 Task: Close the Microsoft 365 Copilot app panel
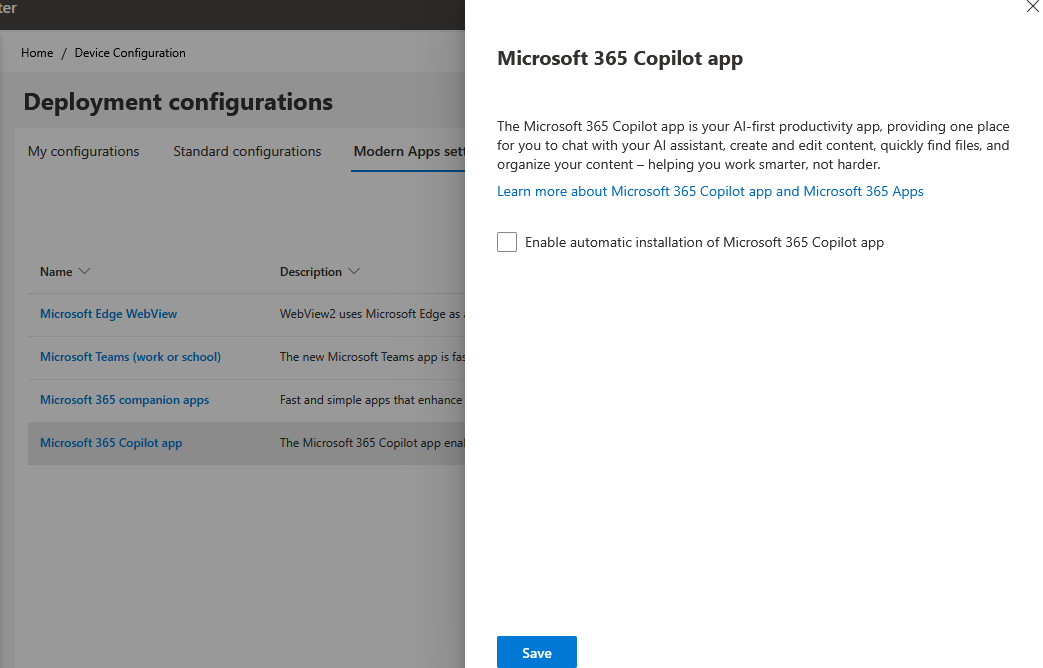pos(1032,6)
